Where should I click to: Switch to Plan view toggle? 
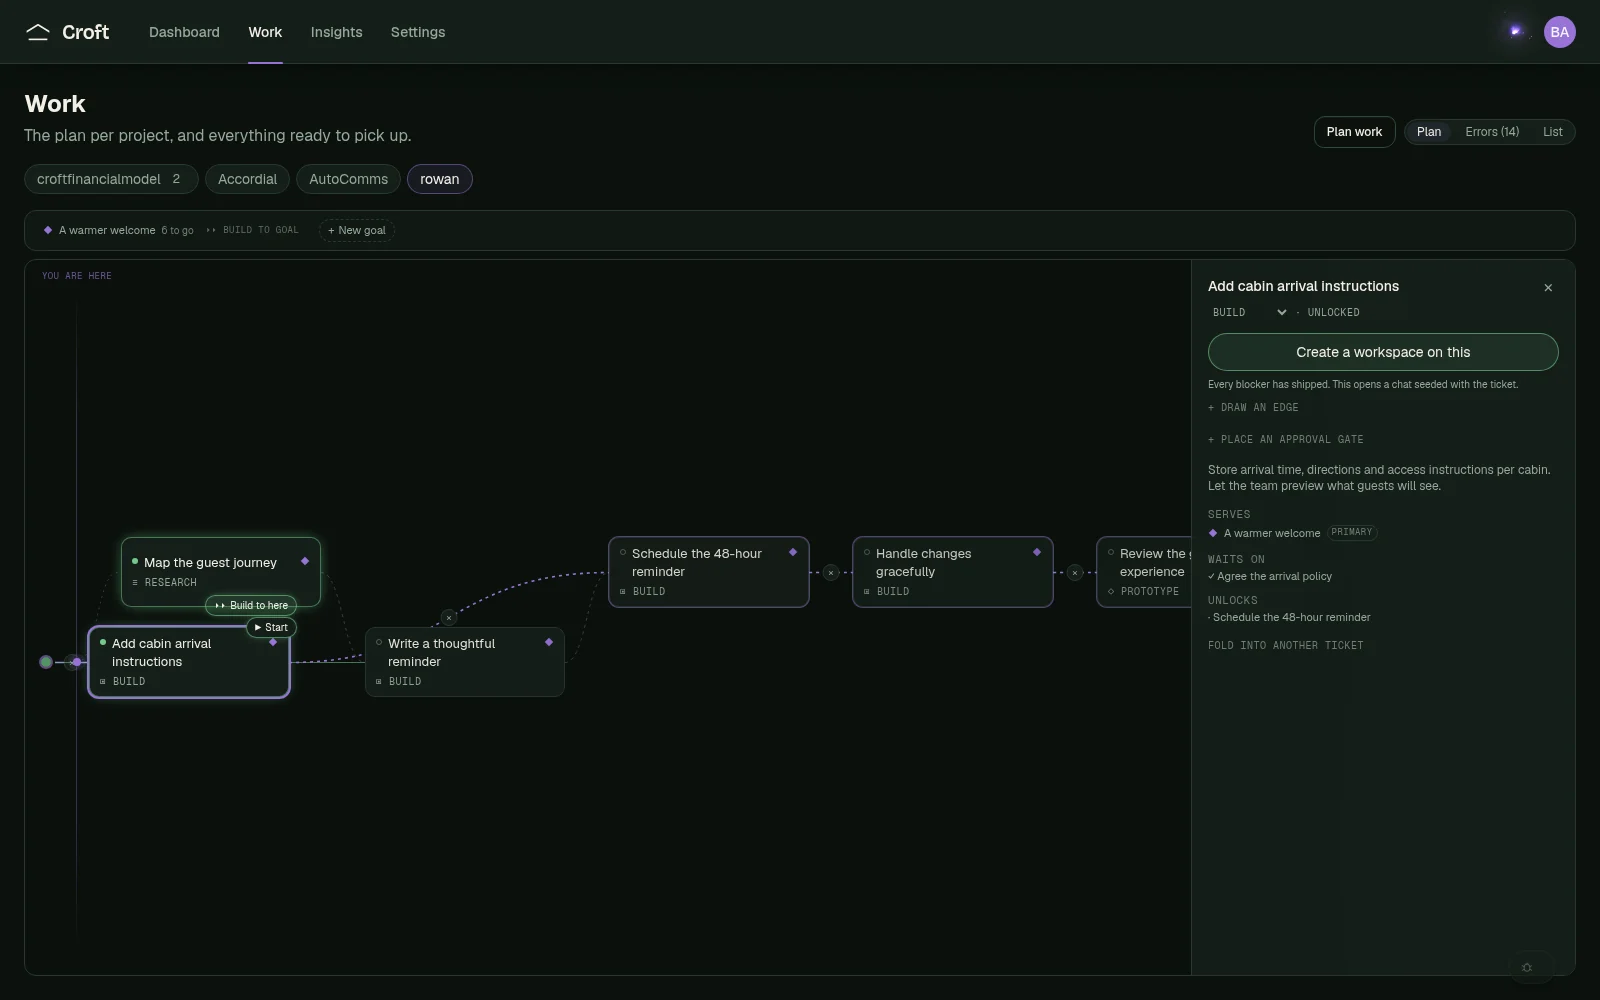tap(1429, 132)
